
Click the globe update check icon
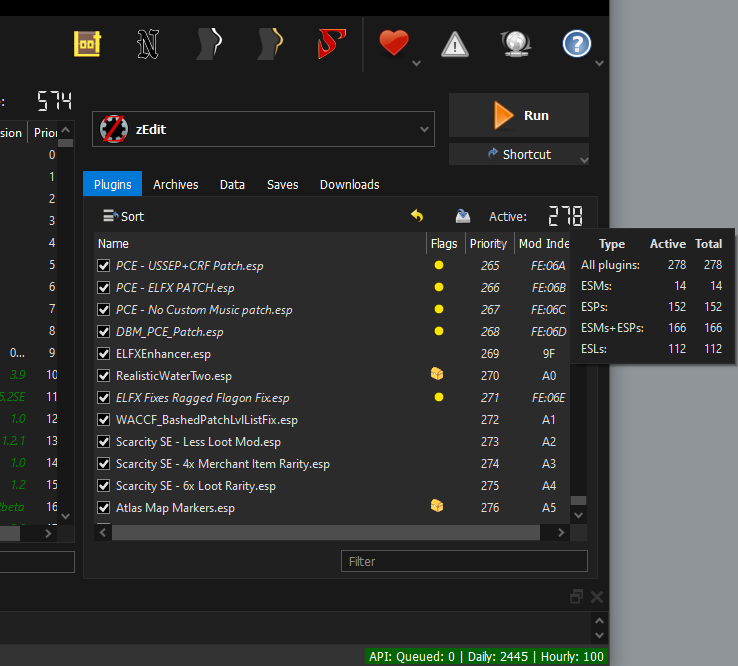coord(516,44)
